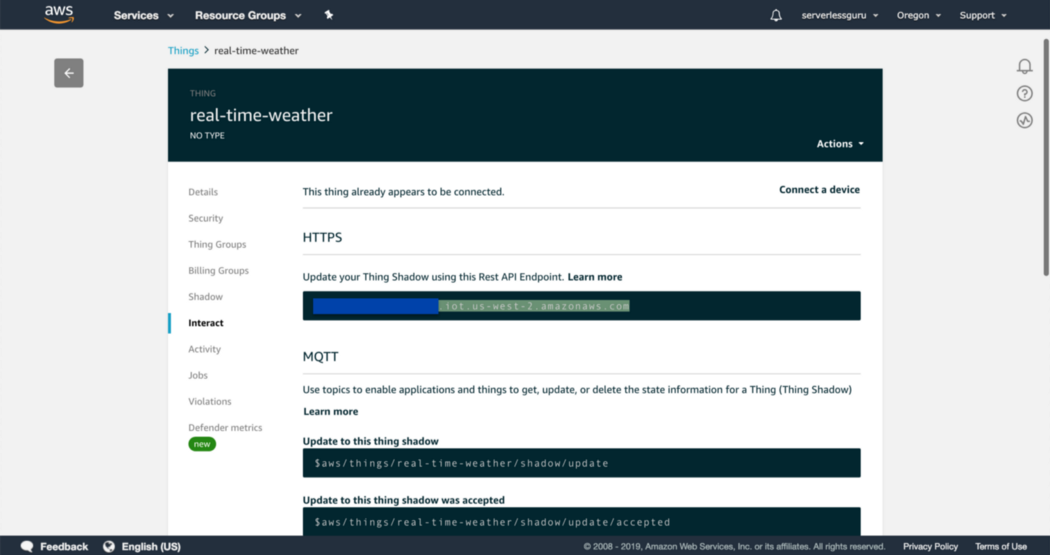
Task: Click Learn more link under HTTPS
Action: pyautogui.click(x=595, y=277)
